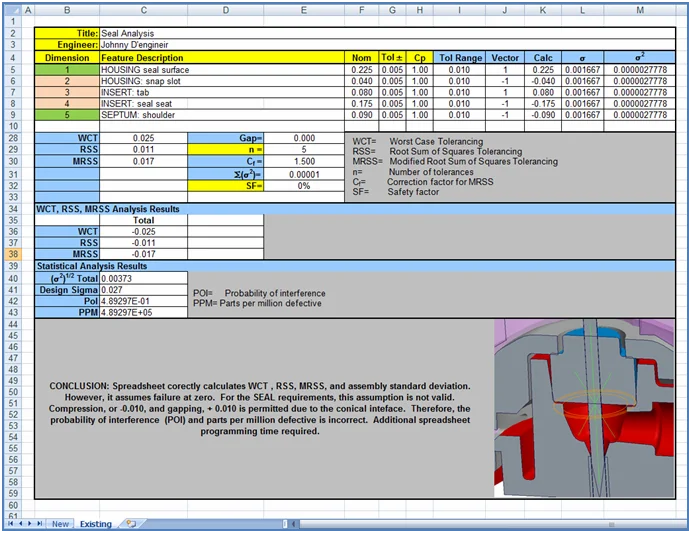The image size is (691, 533).
Task: Click green Dimension 5 cell
Action: tap(67, 115)
